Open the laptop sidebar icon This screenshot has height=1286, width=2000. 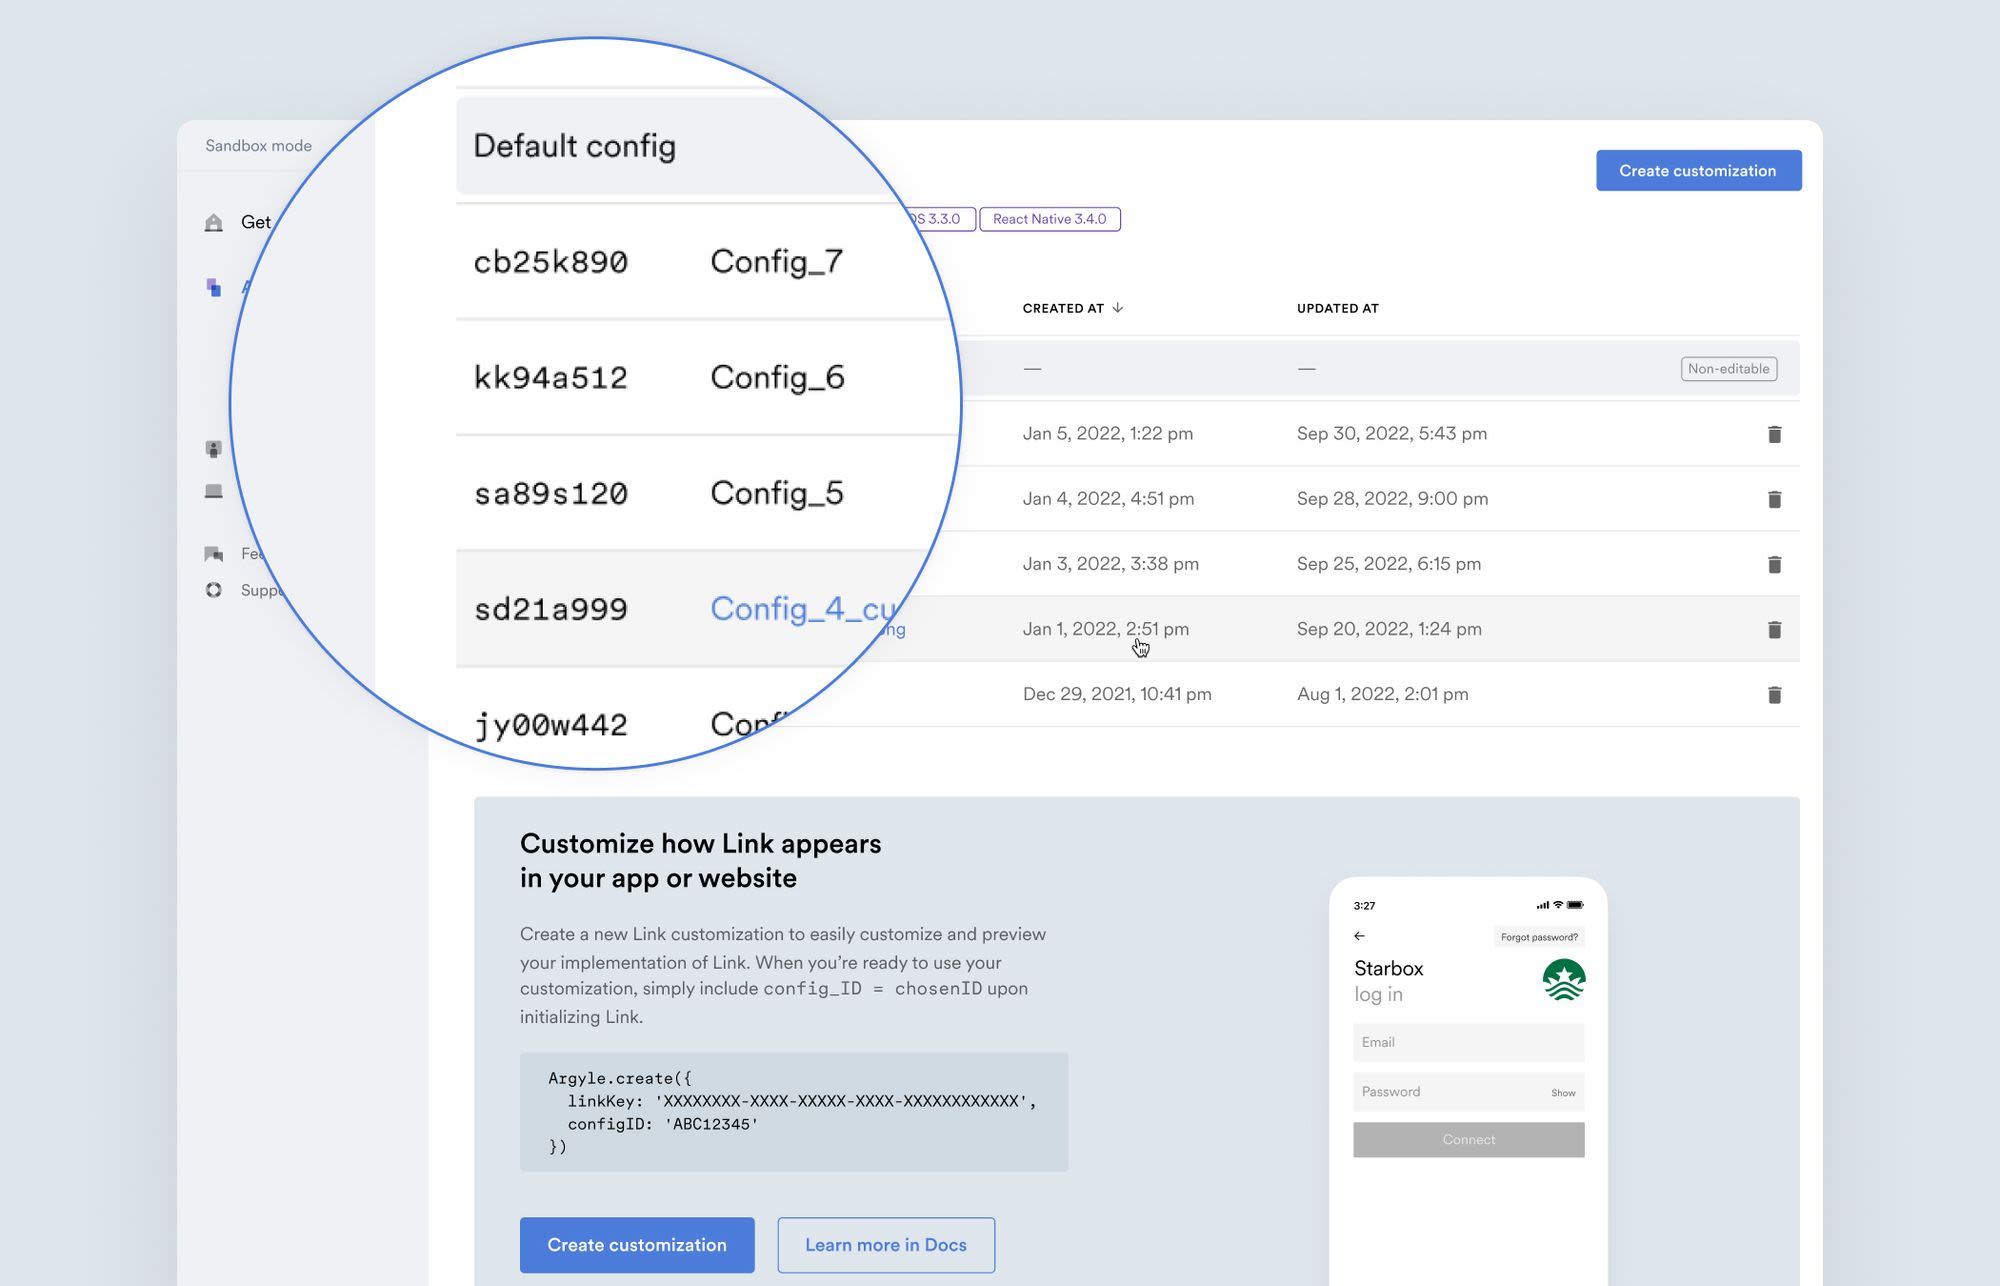tap(213, 491)
